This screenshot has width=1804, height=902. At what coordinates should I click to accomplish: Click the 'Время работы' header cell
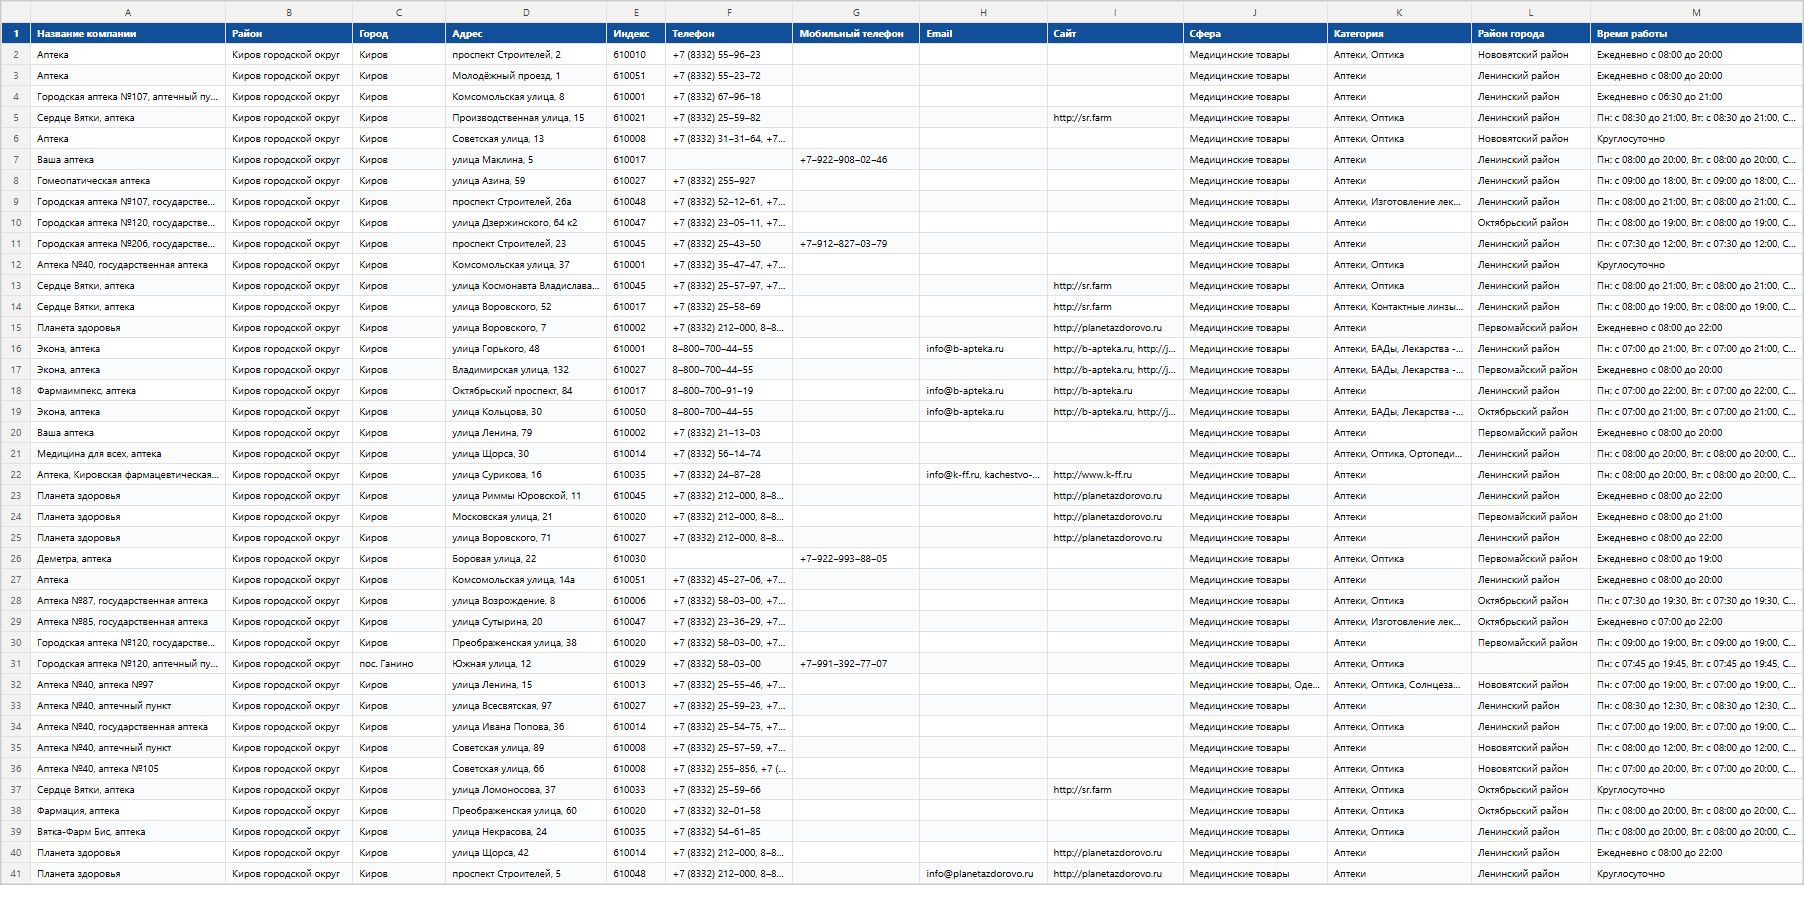pyautogui.click(x=1696, y=33)
